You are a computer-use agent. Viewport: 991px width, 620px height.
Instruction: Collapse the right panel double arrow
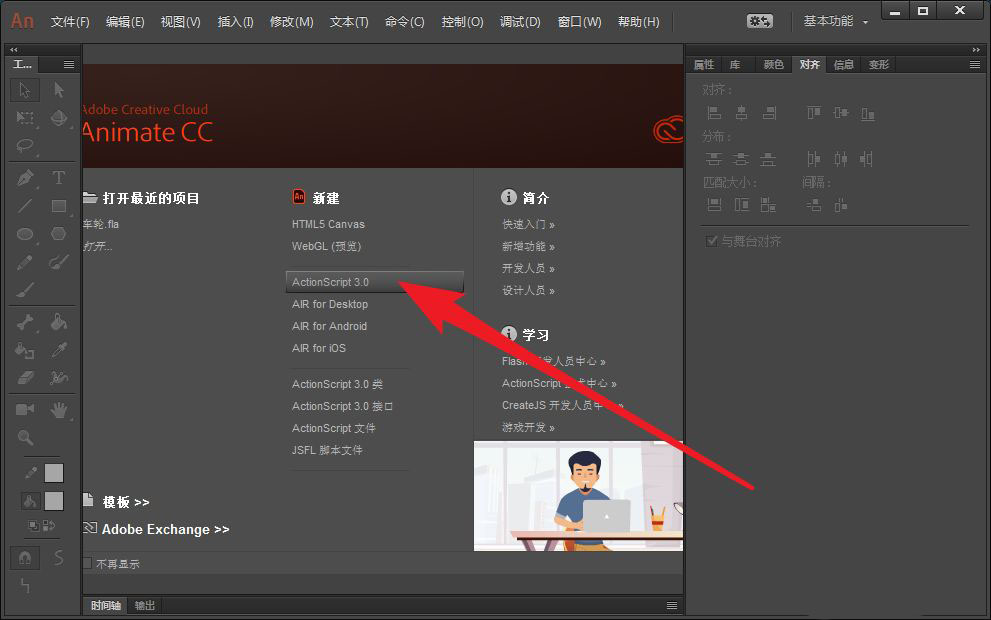(x=976, y=49)
